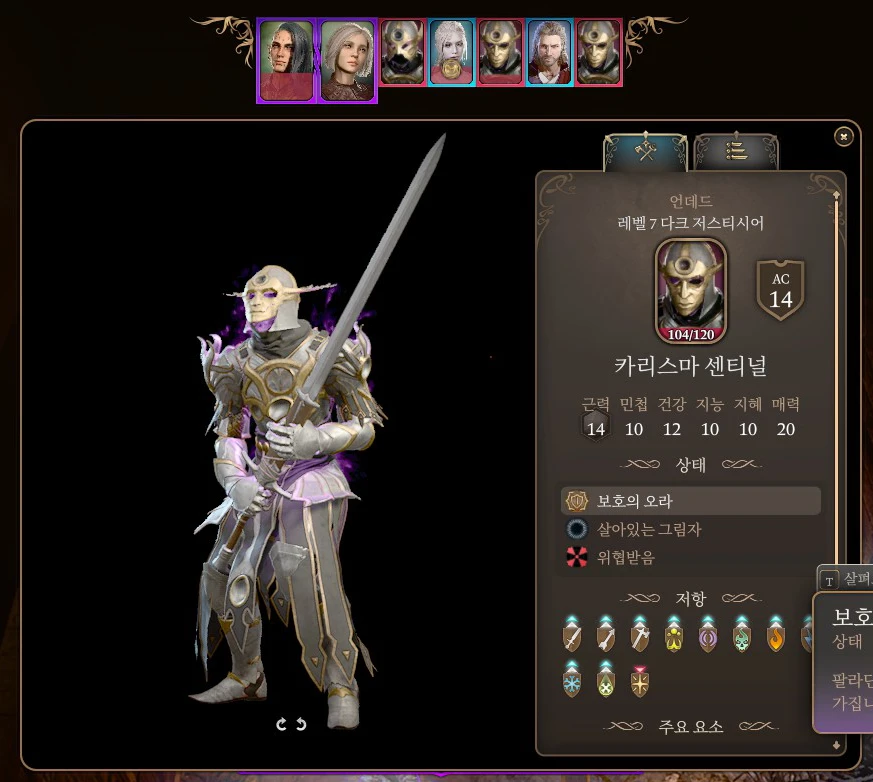873x782 pixels.
Task: Click the necrotic resistance green skull icon
Action: [x=742, y=634]
